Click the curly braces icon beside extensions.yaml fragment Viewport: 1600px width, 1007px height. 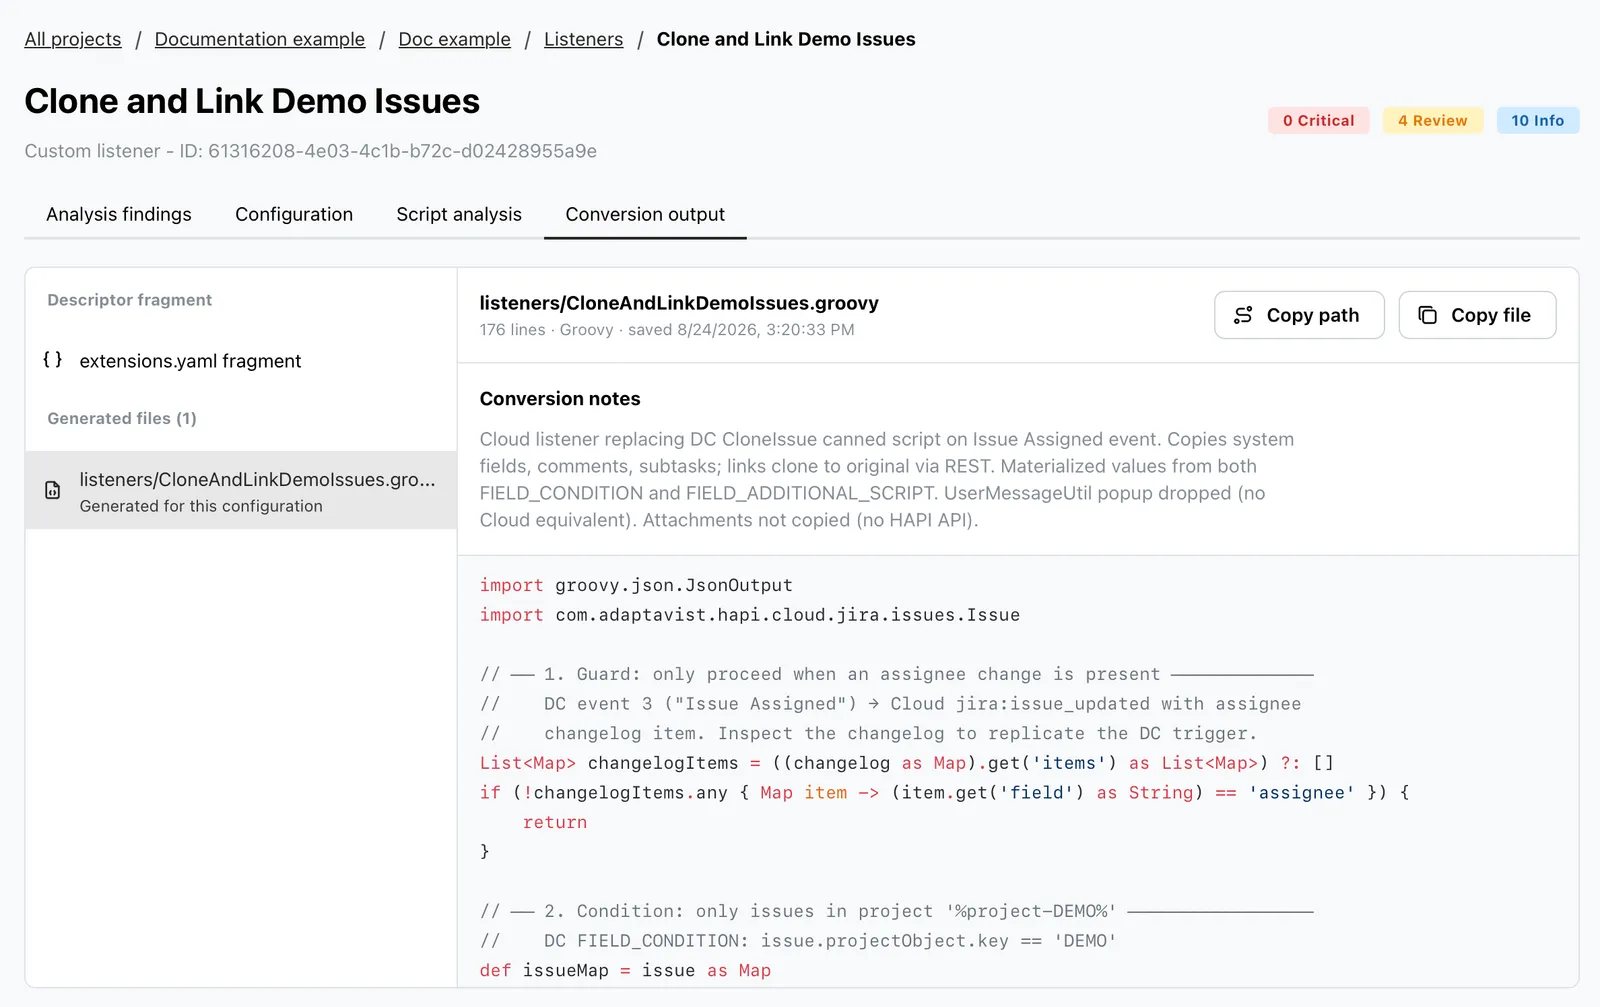53,360
